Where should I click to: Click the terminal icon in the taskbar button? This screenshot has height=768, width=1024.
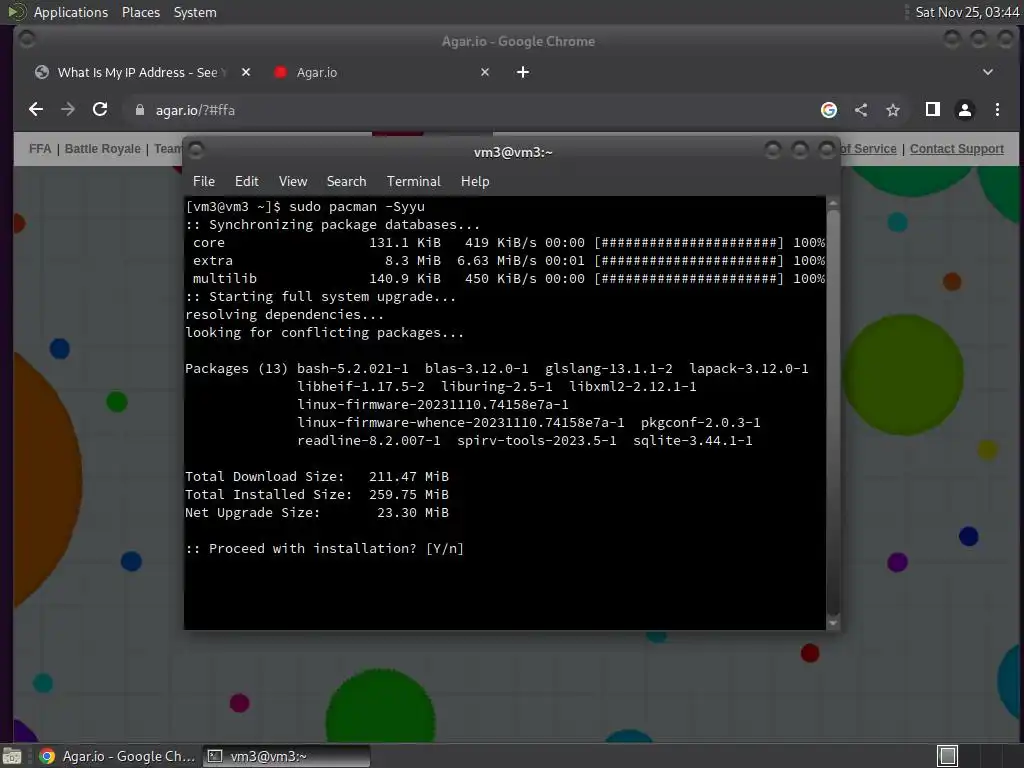[x=215, y=756]
